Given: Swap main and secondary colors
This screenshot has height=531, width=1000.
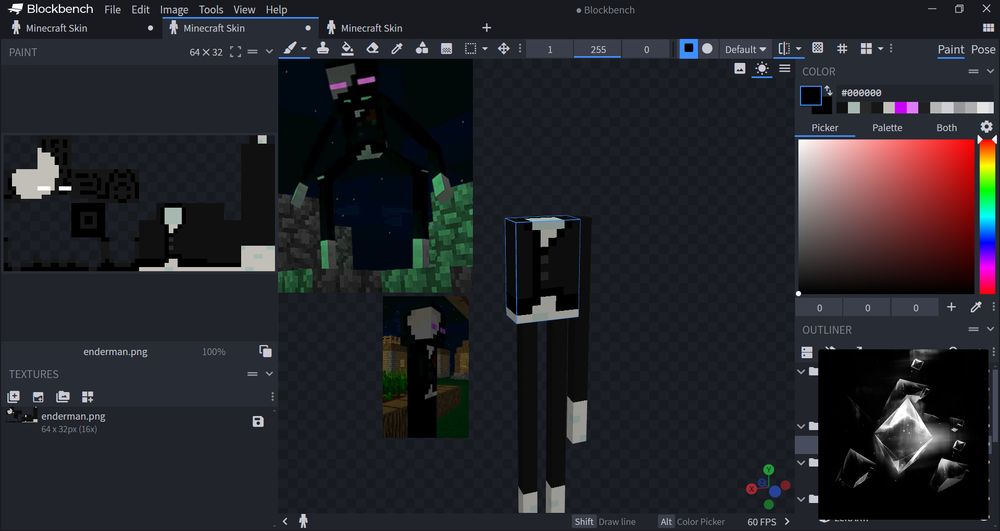Looking at the screenshot, I should point(828,91).
